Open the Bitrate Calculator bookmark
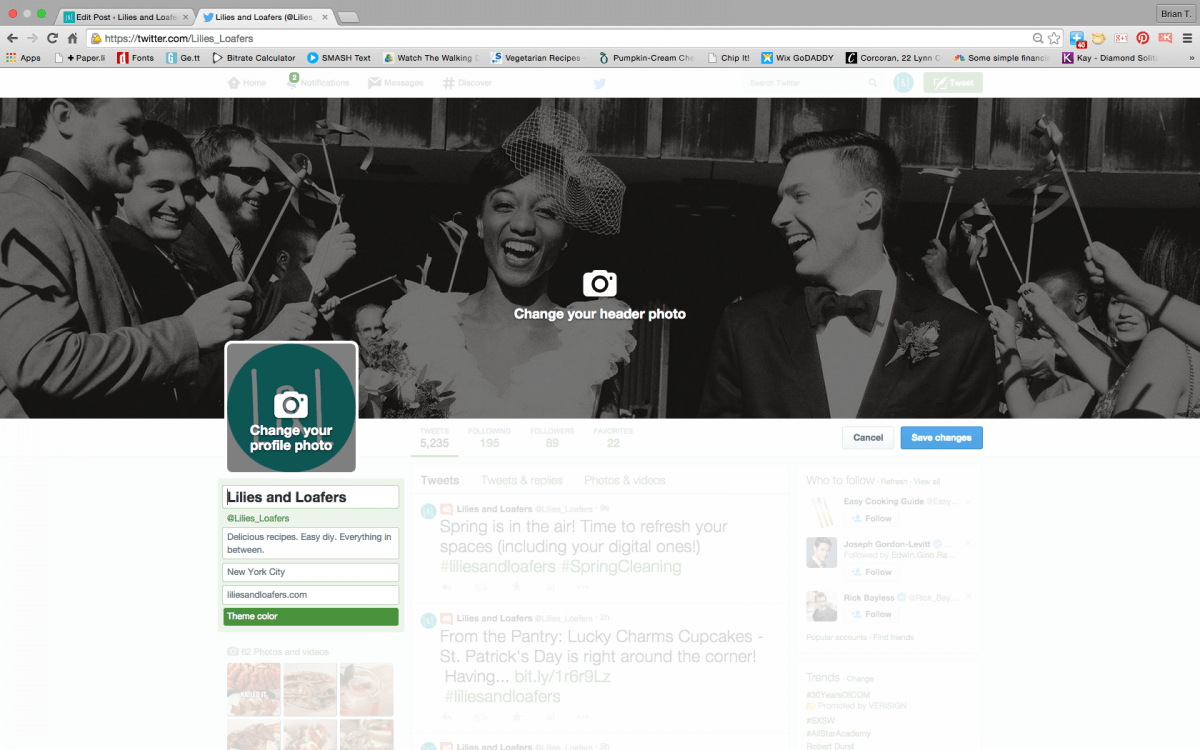The image size is (1200, 750). pyautogui.click(x=254, y=58)
